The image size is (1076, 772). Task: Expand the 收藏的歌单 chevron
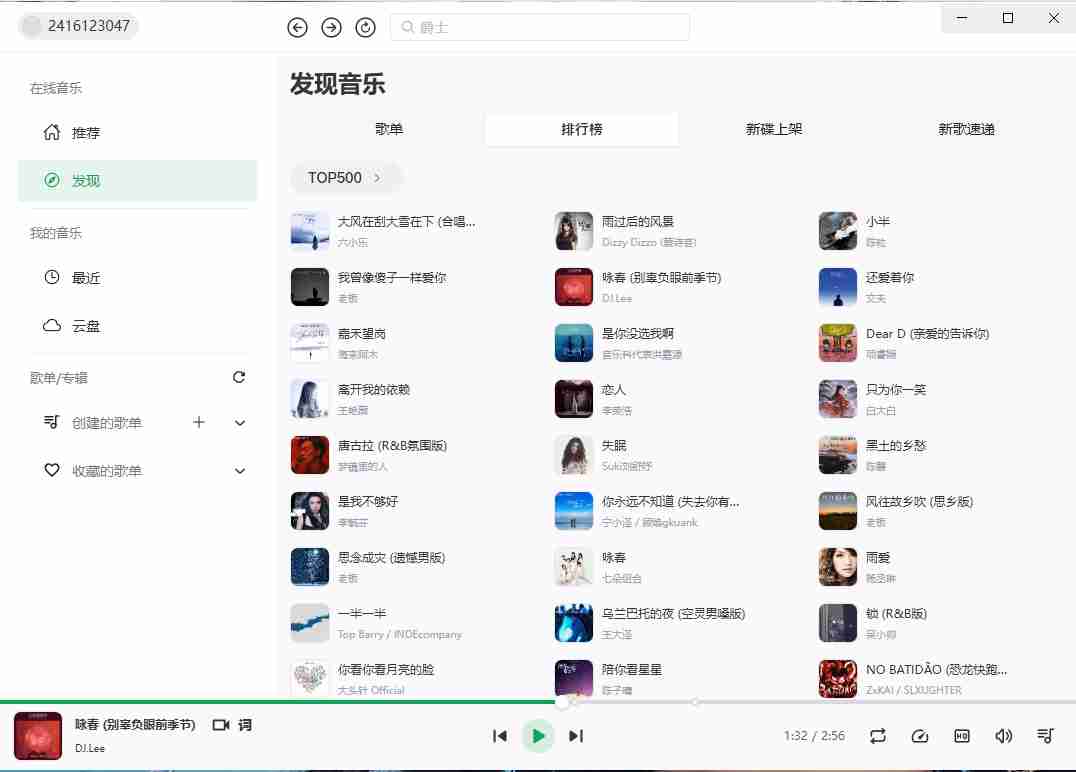click(240, 471)
